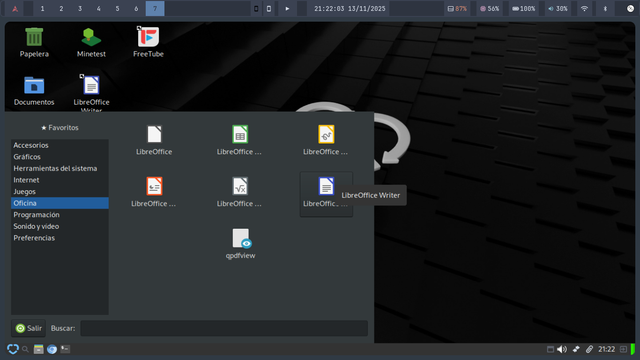This screenshot has height=360, width=640.
Task: Focus the Buscar search field
Action: (x=224, y=328)
